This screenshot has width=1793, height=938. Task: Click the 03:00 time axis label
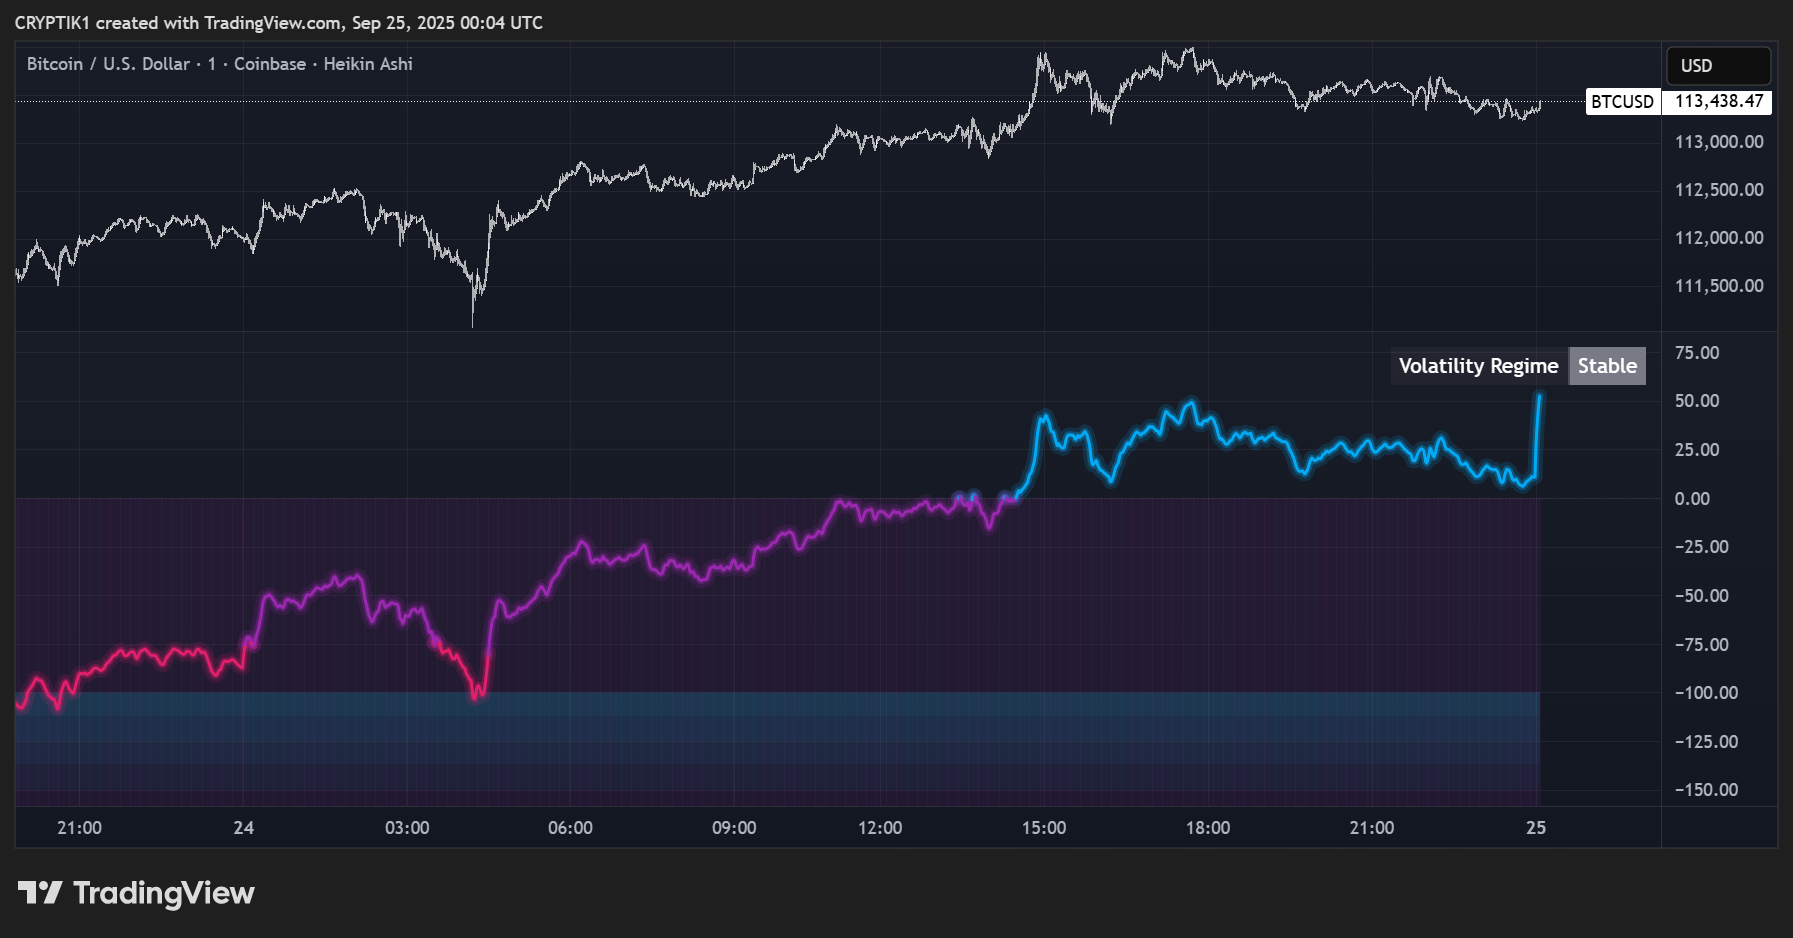tap(407, 828)
